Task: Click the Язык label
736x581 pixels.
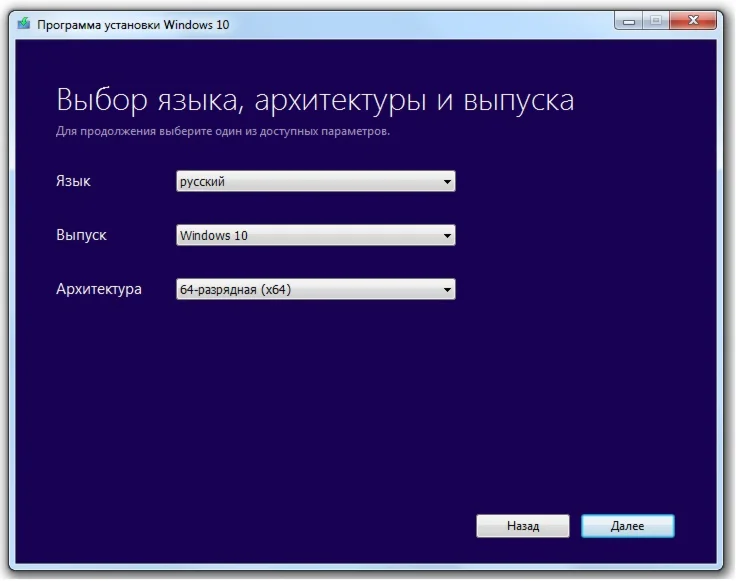Action: (73, 181)
